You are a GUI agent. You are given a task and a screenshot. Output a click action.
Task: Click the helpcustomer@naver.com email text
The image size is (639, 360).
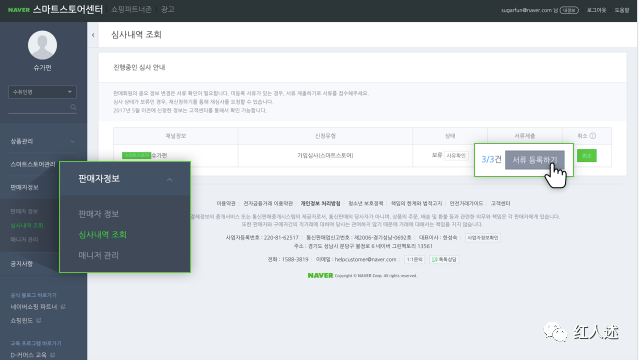point(366,259)
